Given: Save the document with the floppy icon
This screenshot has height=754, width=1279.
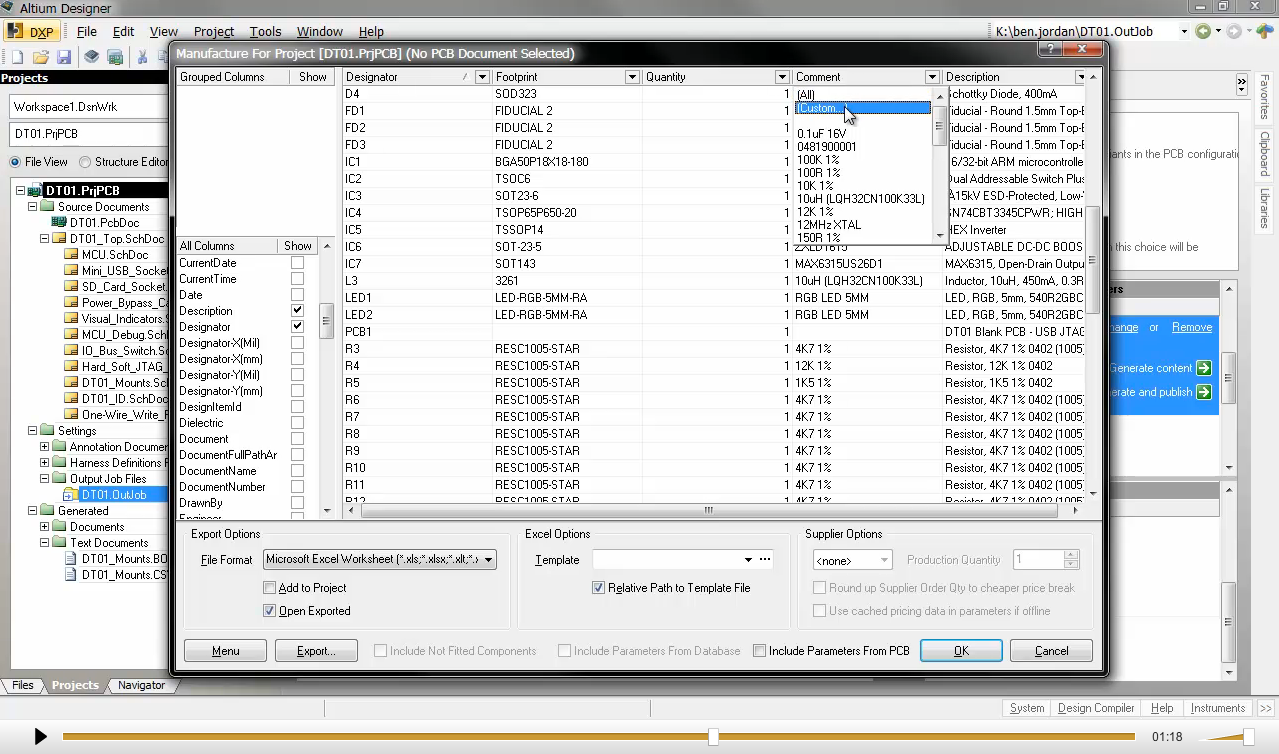Looking at the screenshot, I should click(64, 57).
